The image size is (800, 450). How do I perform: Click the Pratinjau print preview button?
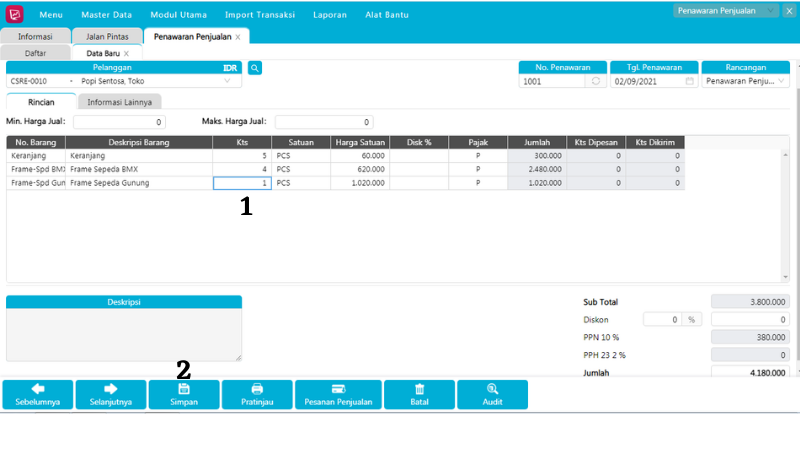click(257, 395)
